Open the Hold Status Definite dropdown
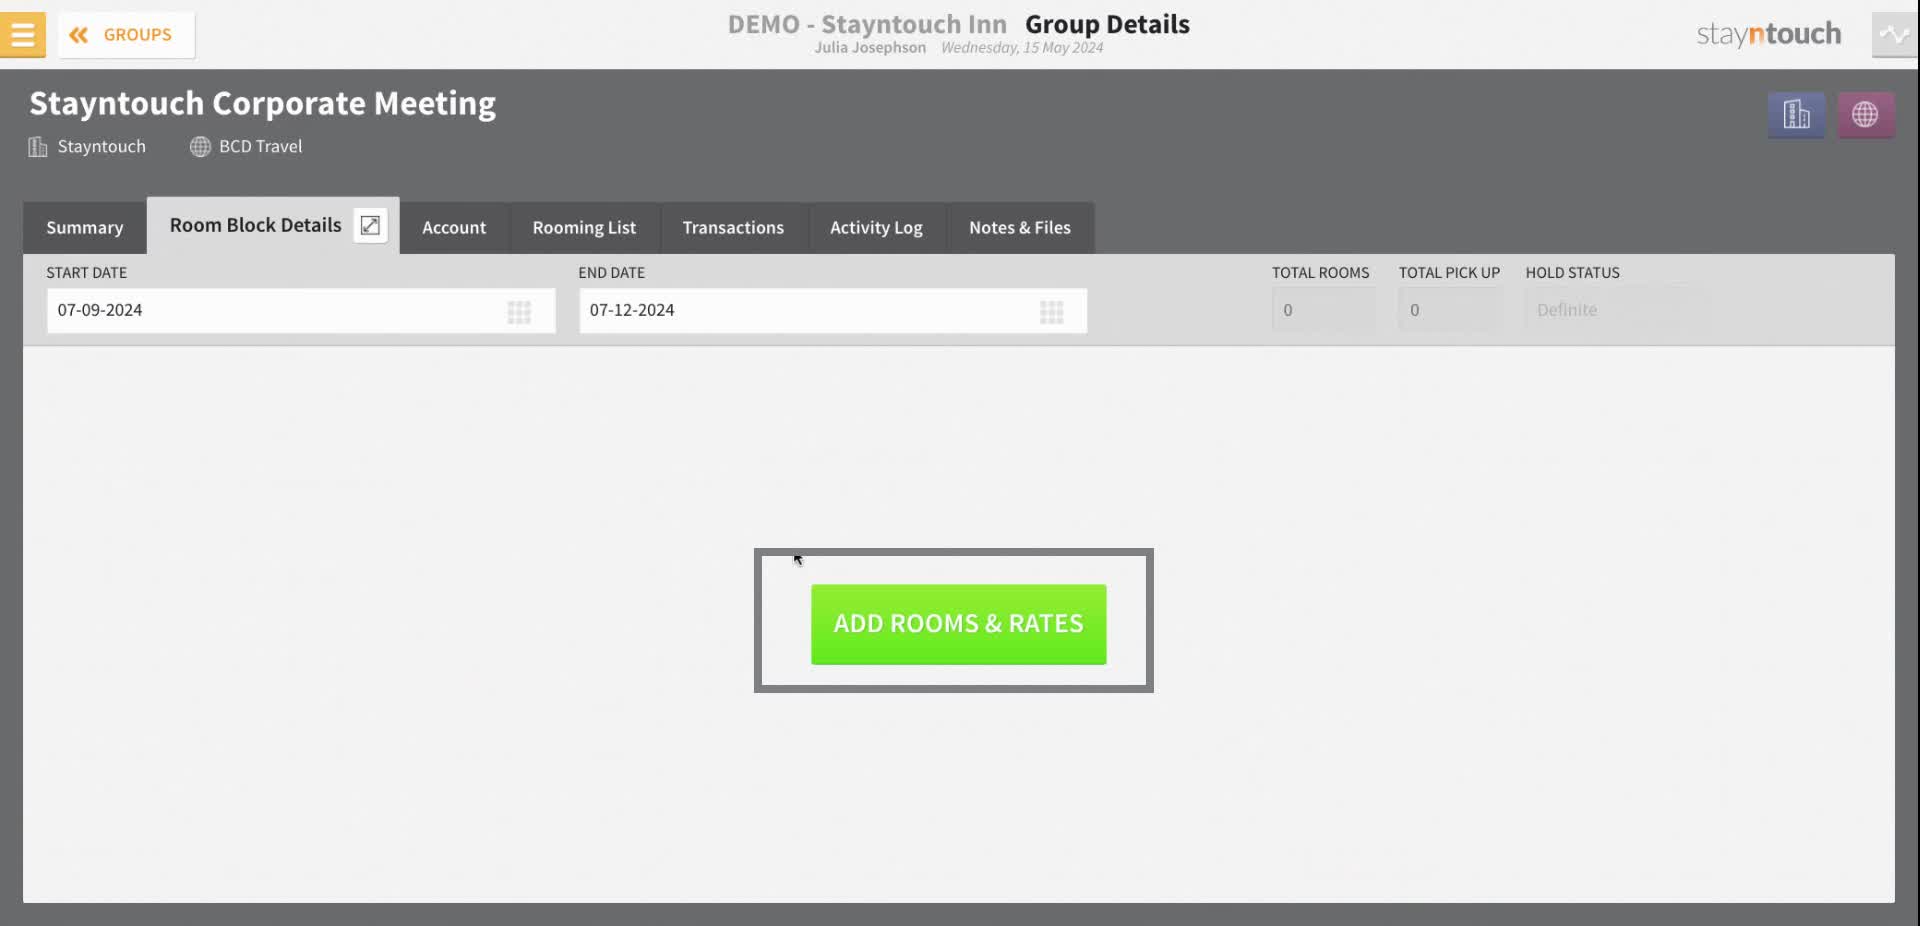 [x=1617, y=310]
